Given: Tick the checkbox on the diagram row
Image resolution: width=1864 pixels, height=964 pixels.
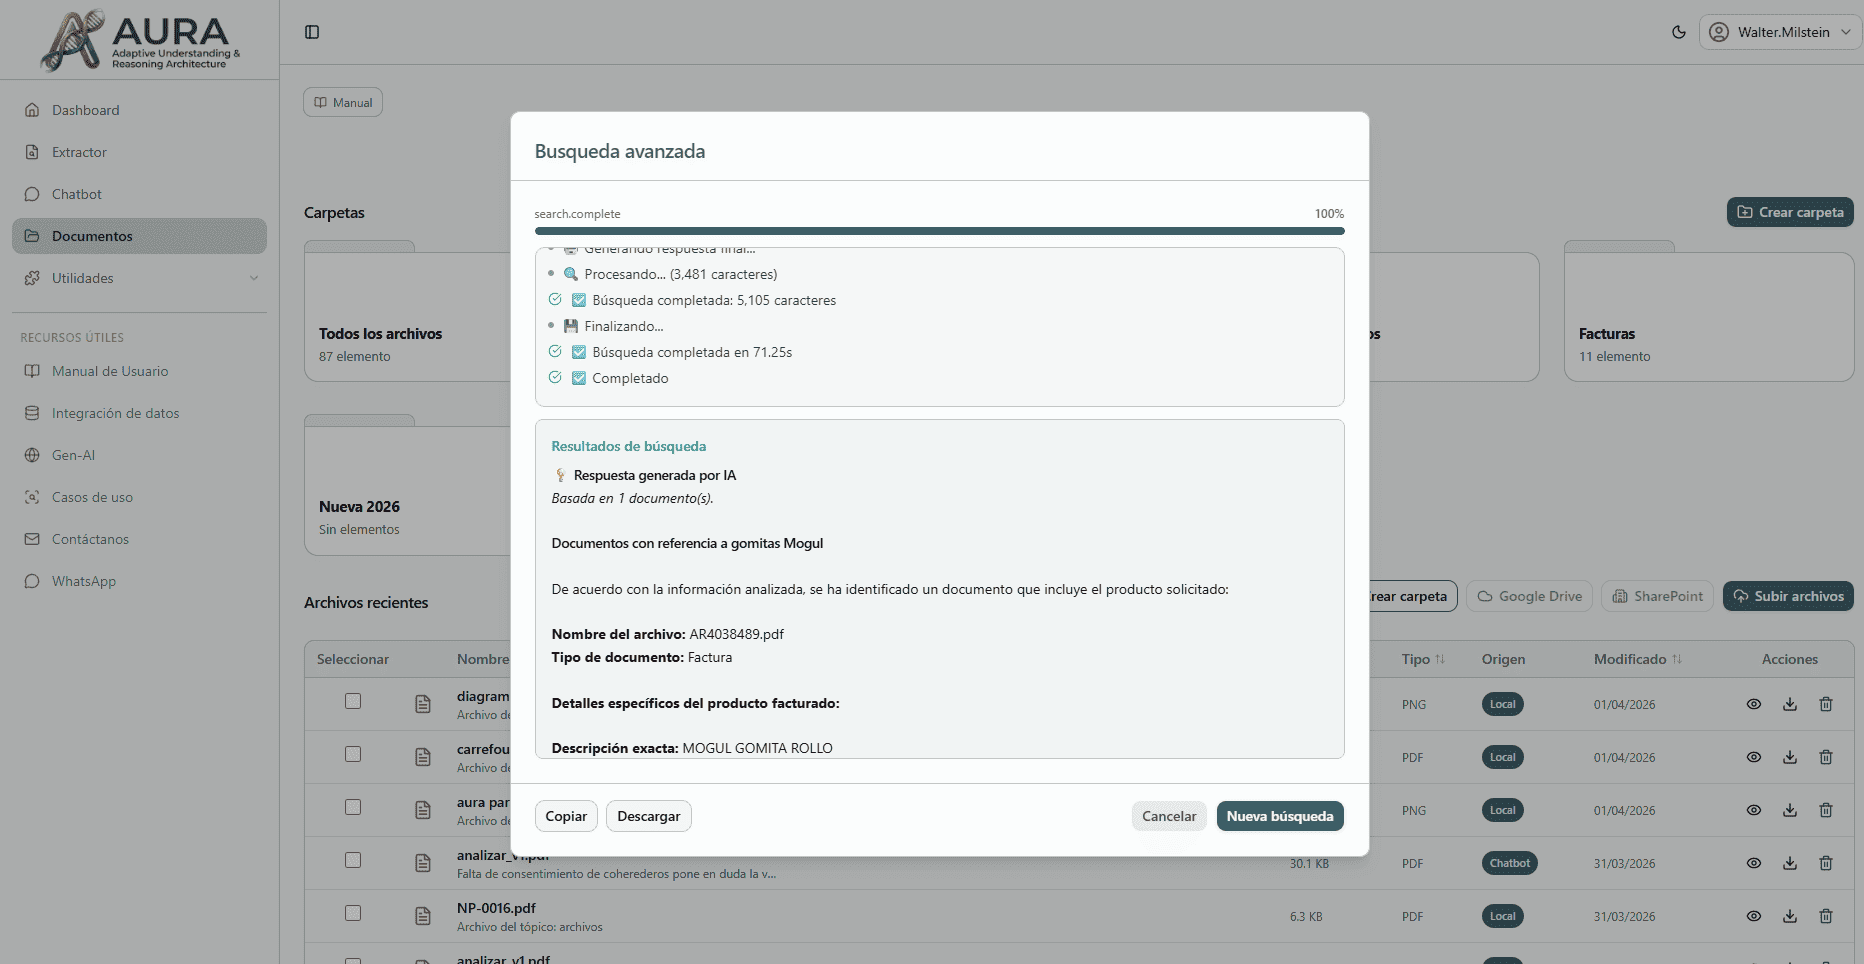Looking at the screenshot, I should coord(352,702).
